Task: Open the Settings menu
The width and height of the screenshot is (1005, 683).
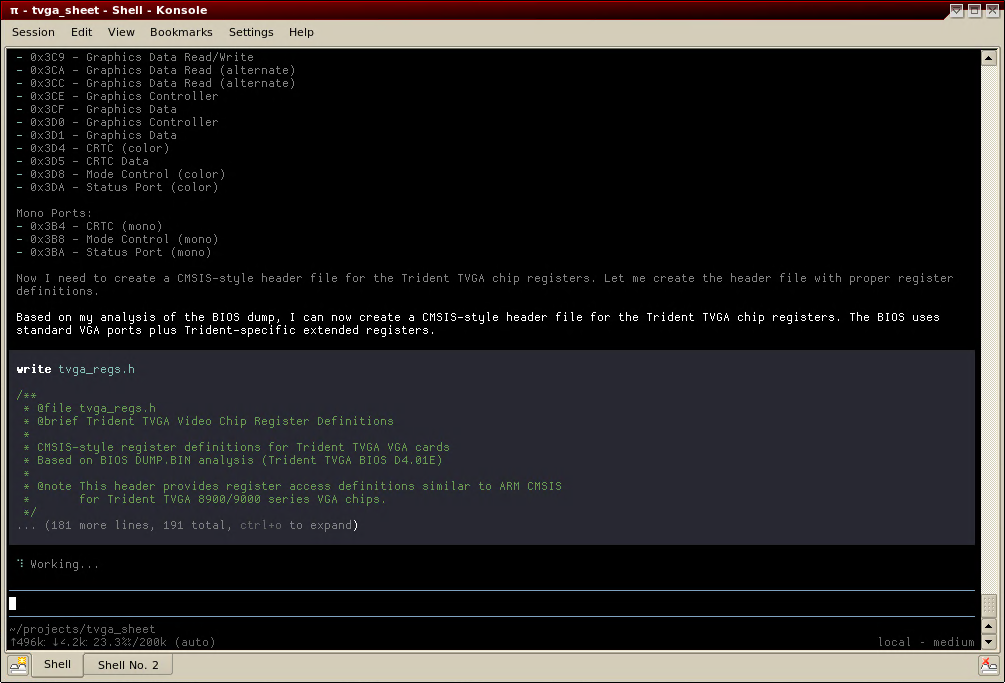Action: pyautogui.click(x=251, y=32)
